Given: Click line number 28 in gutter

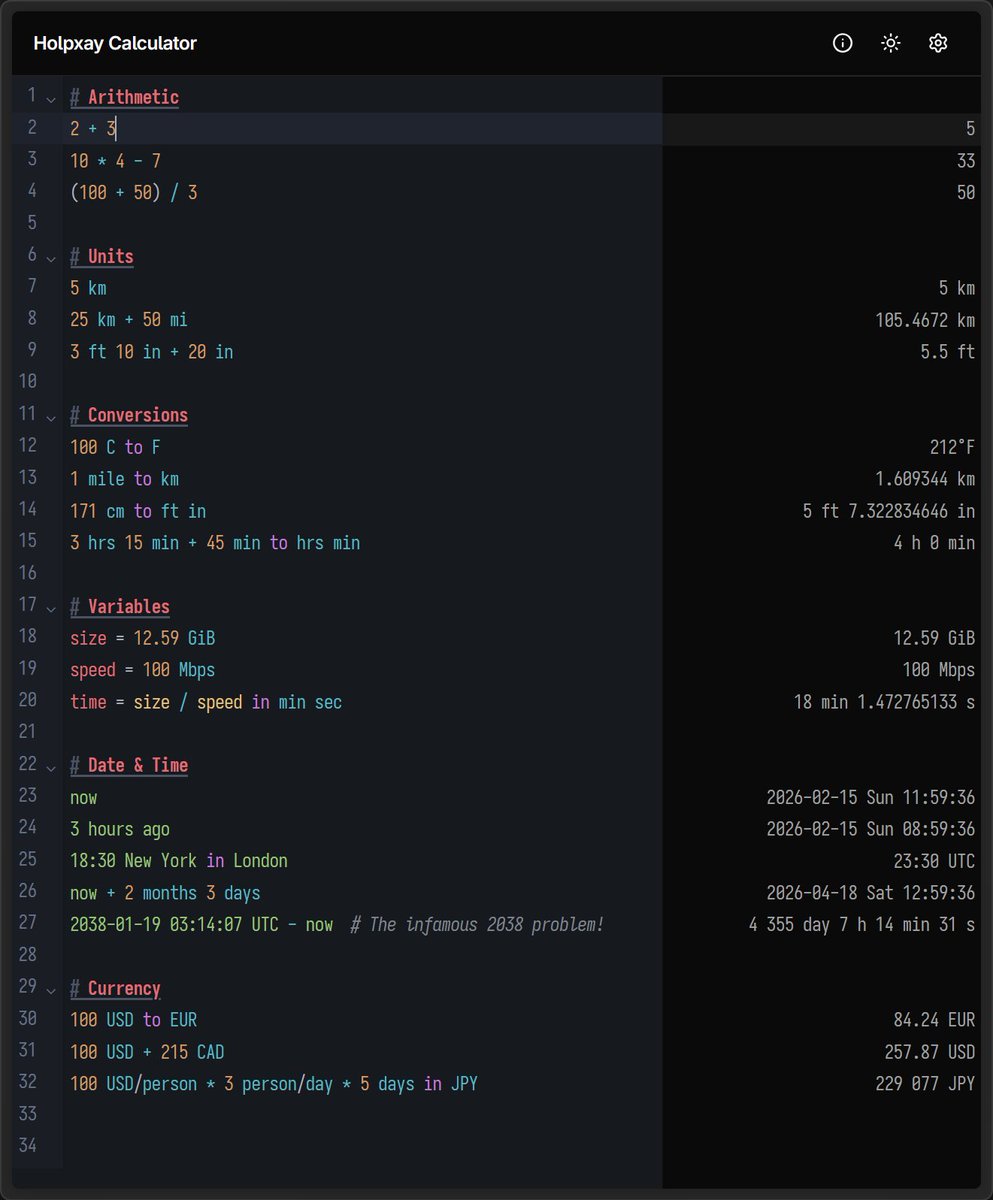Looking at the screenshot, I should pyautogui.click(x=27, y=956).
